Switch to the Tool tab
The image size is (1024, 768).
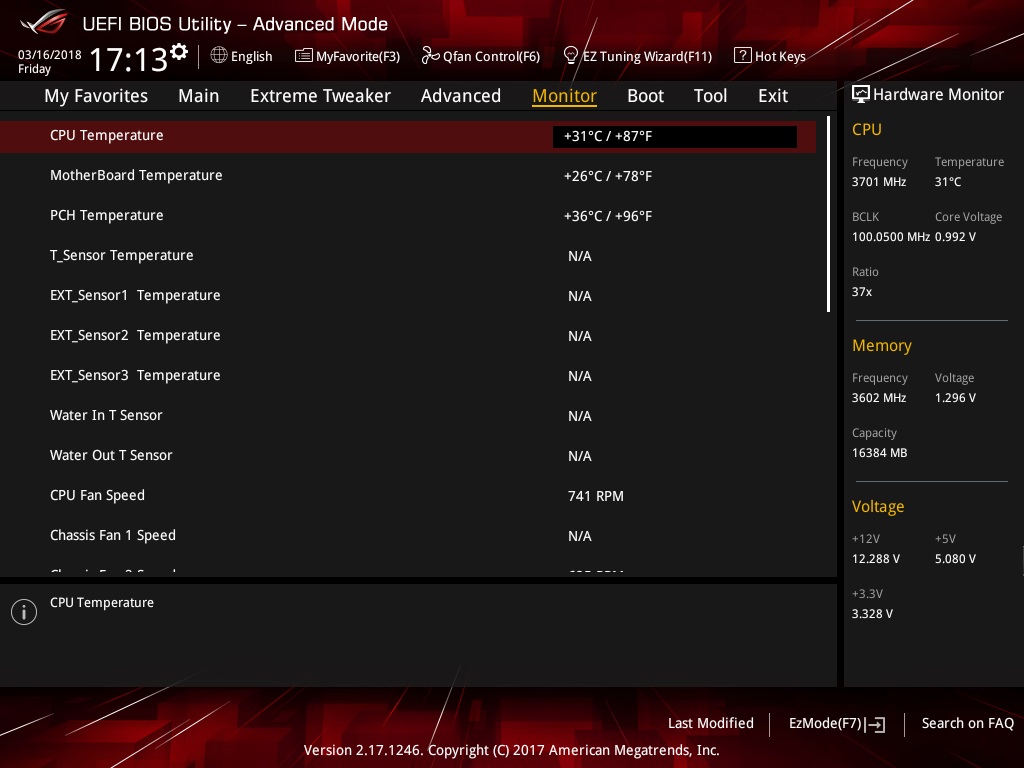(710, 96)
